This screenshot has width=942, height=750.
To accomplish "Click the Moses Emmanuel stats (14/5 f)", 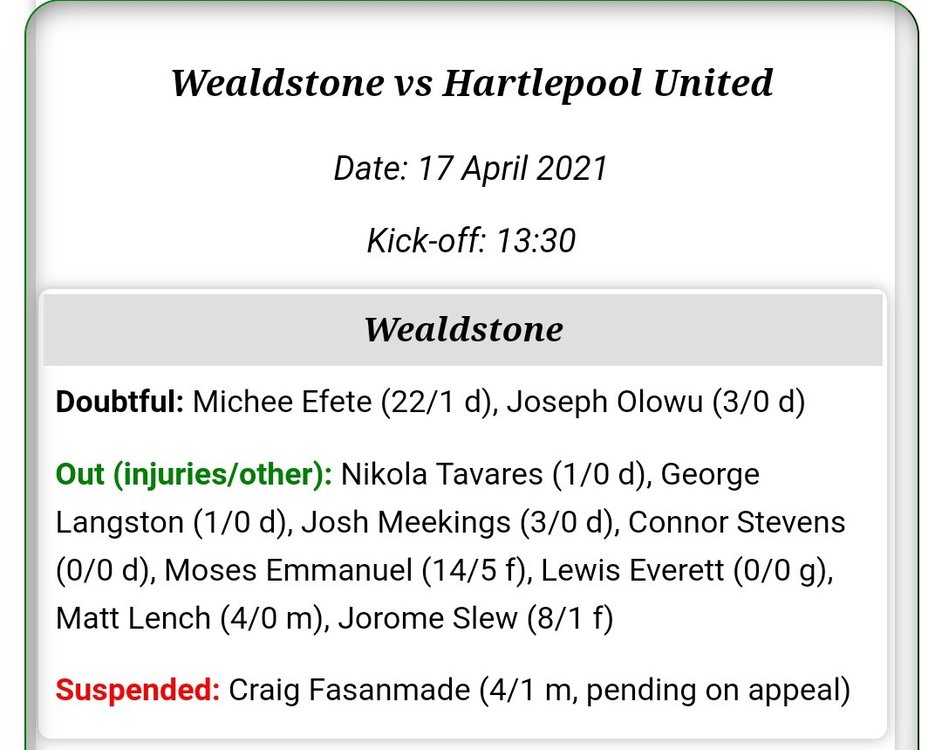I will pos(477,570).
